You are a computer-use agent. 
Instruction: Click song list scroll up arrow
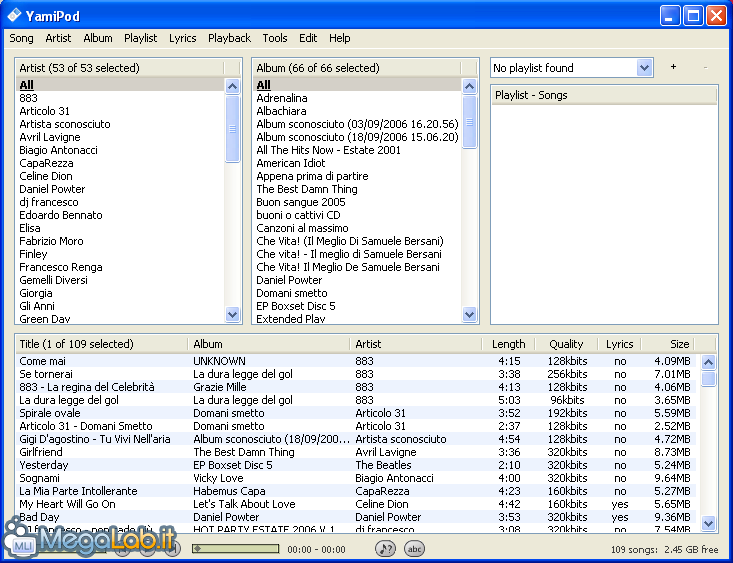click(709, 362)
